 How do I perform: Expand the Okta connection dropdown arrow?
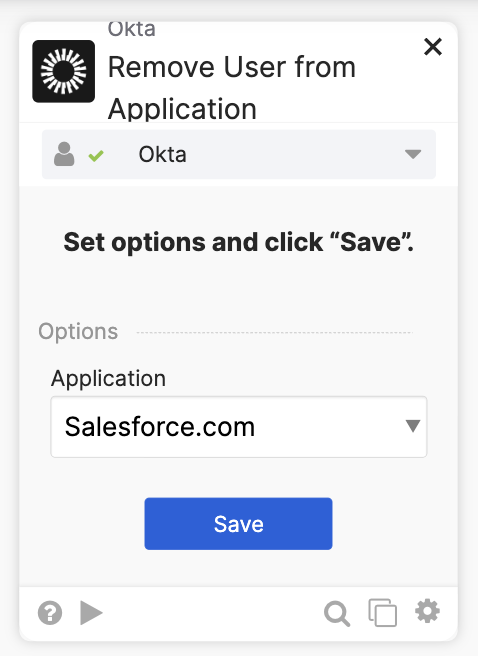coord(413,154)
